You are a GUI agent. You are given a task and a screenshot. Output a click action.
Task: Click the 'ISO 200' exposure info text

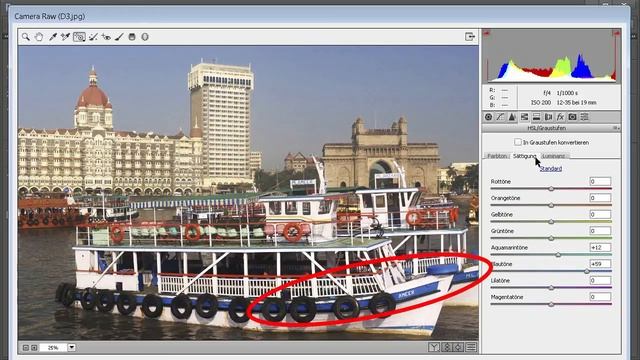point(540,103)
